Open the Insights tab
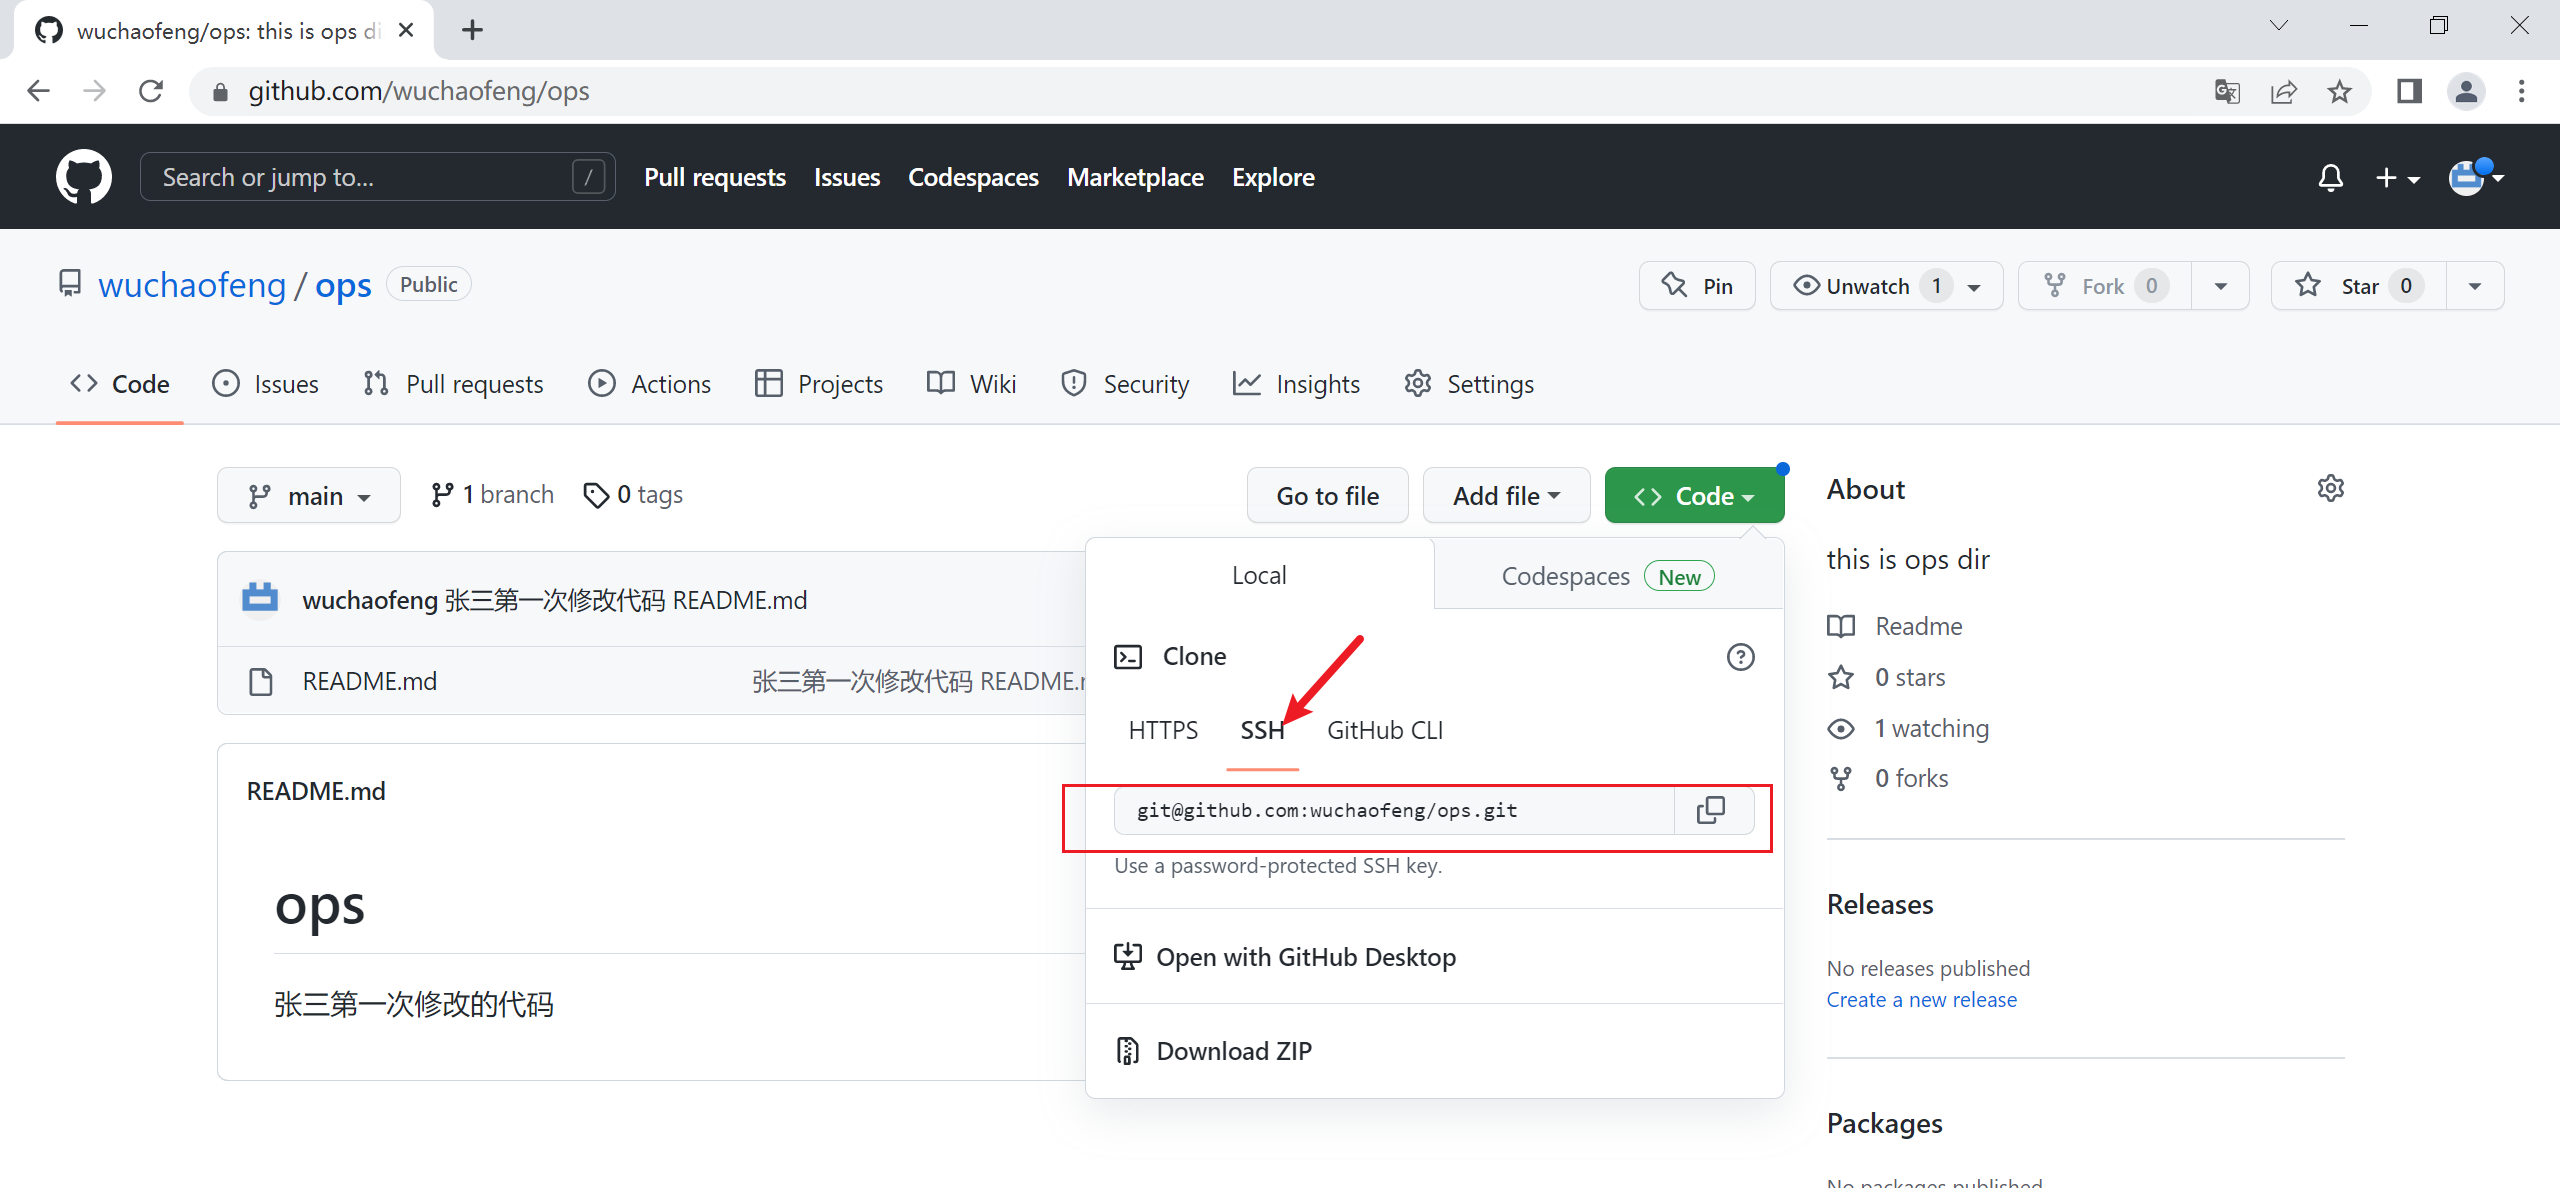The width and height of the screenshot is (2560, 1188). tap(1297, 384)
